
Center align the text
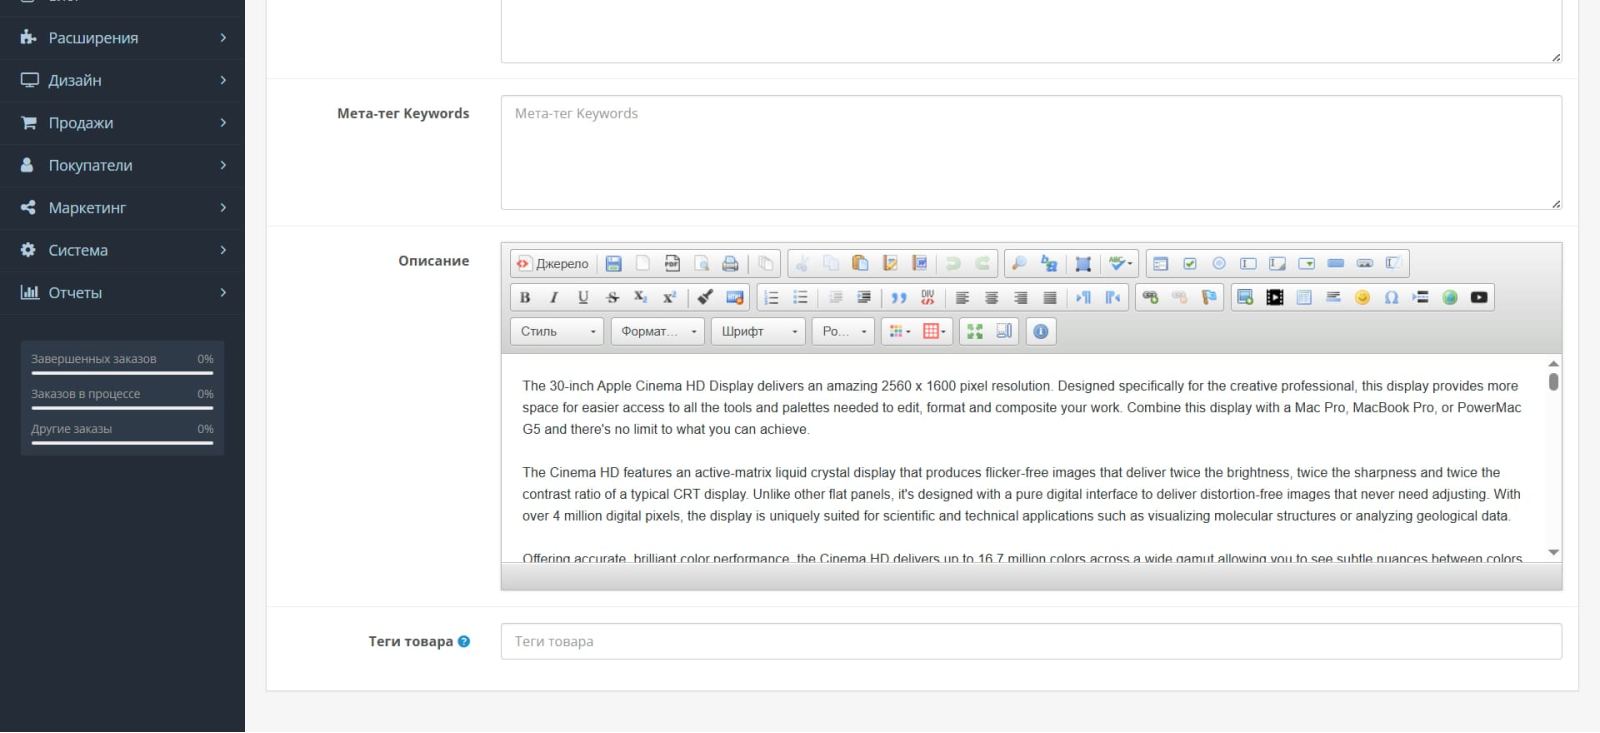click(x=991, y=298)
